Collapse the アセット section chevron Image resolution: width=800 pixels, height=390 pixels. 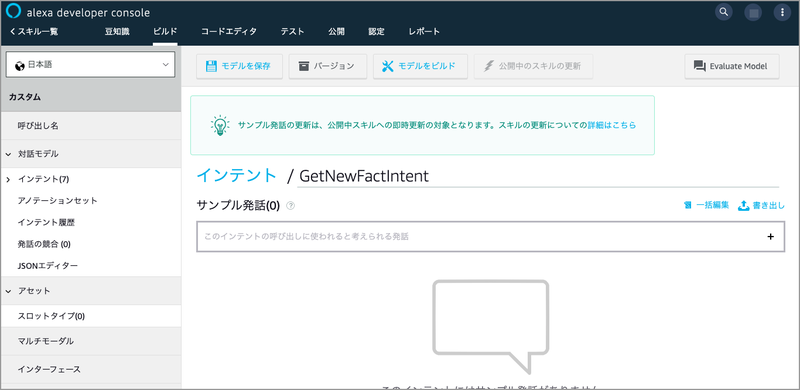pyautogui.click(x=8, y=291)
